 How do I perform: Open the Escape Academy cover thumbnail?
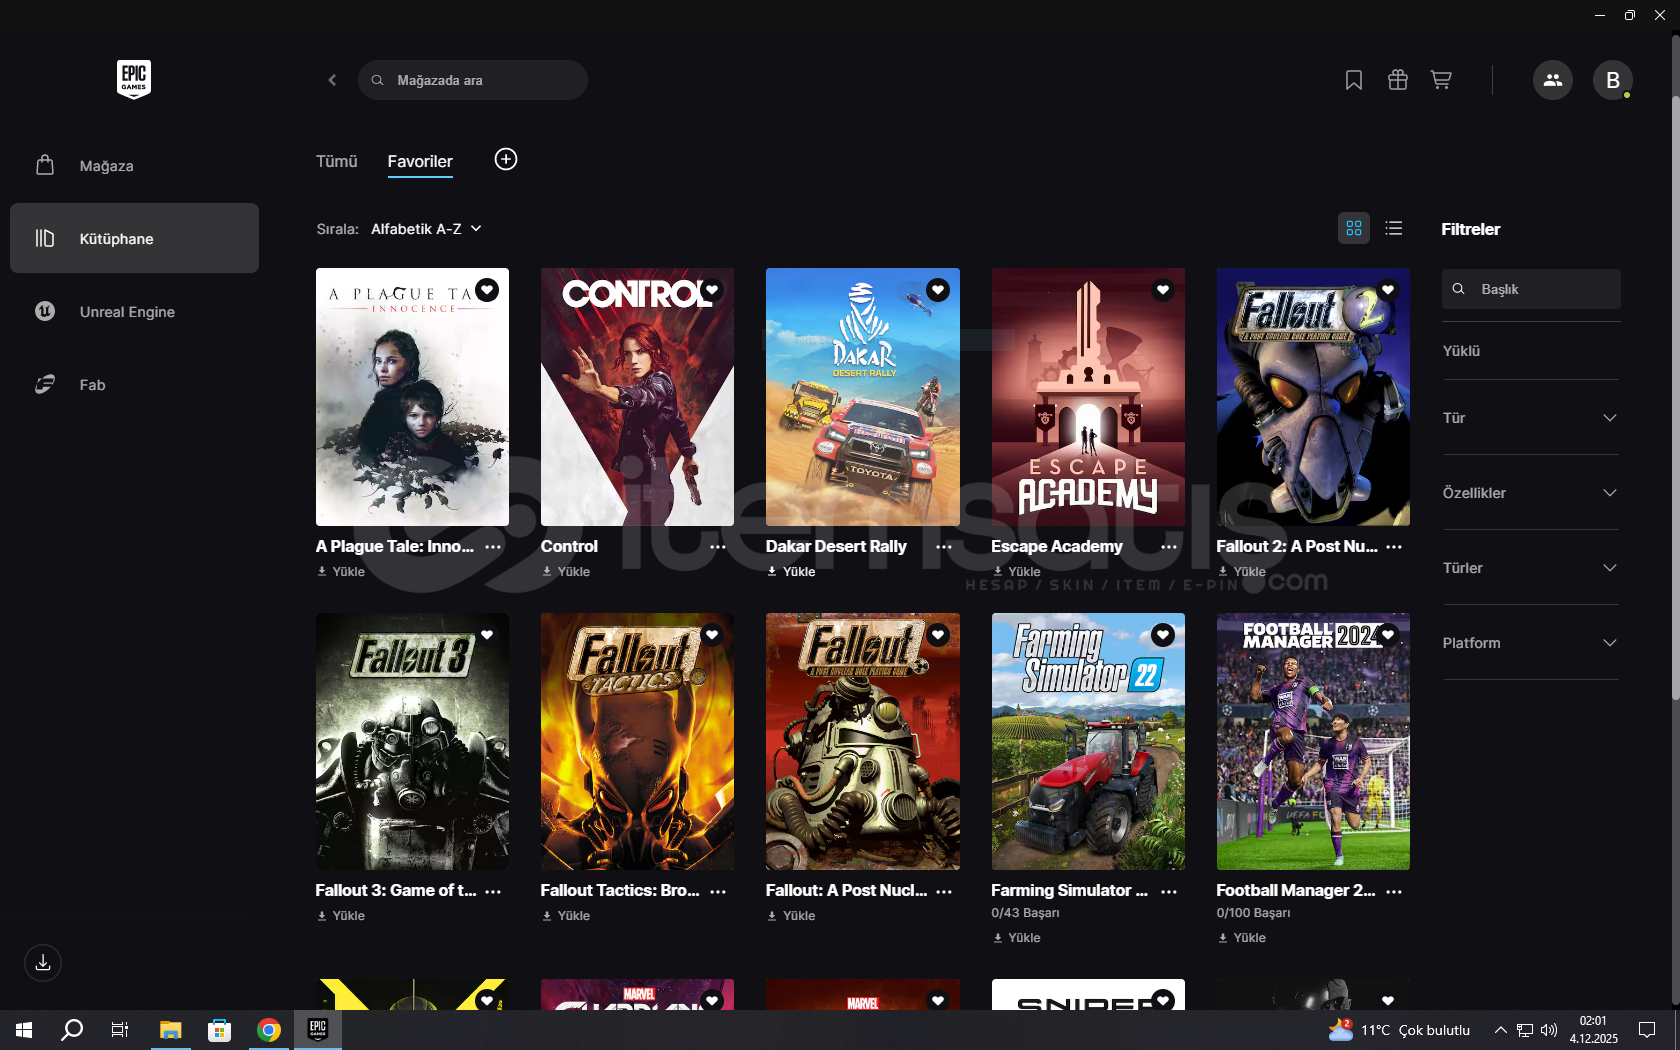tap(1088, 397)
